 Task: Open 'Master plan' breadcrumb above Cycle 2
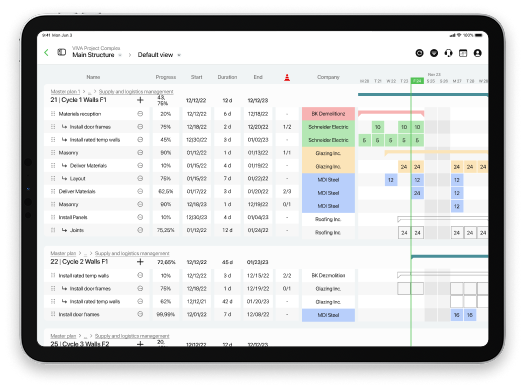[x=63, y=253]
